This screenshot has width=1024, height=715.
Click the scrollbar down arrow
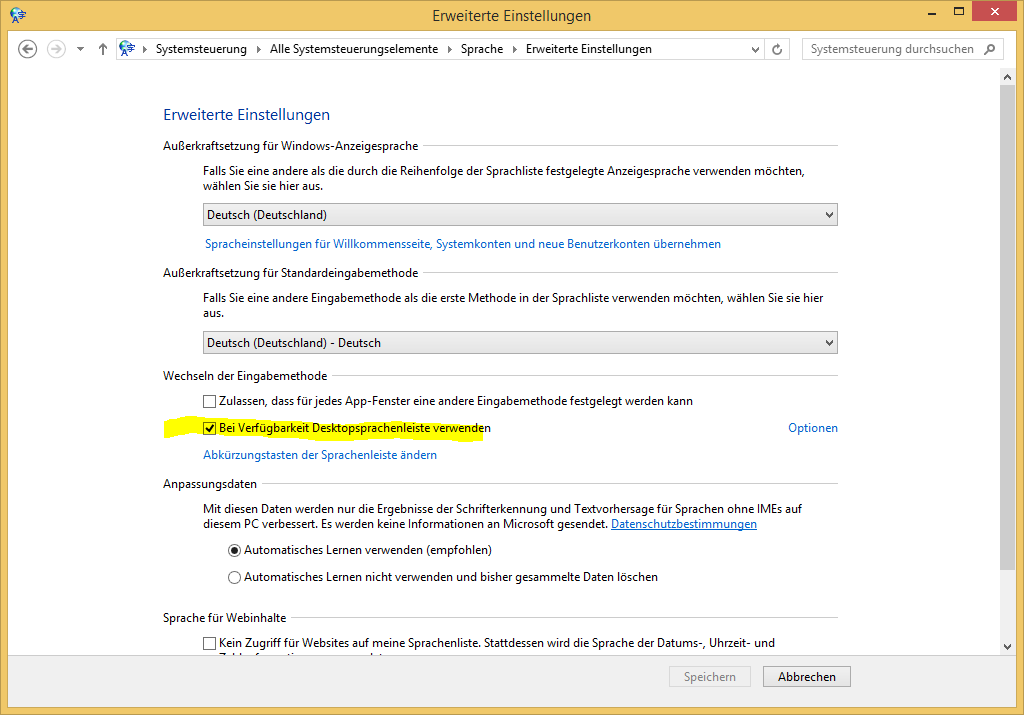pyautogui.click(x=1007, y=646)
